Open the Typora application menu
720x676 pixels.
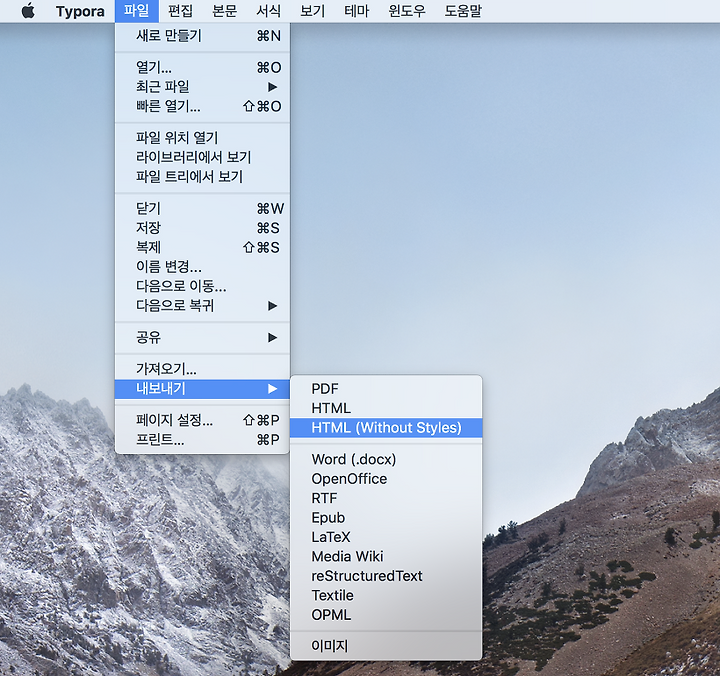[80, 11]
